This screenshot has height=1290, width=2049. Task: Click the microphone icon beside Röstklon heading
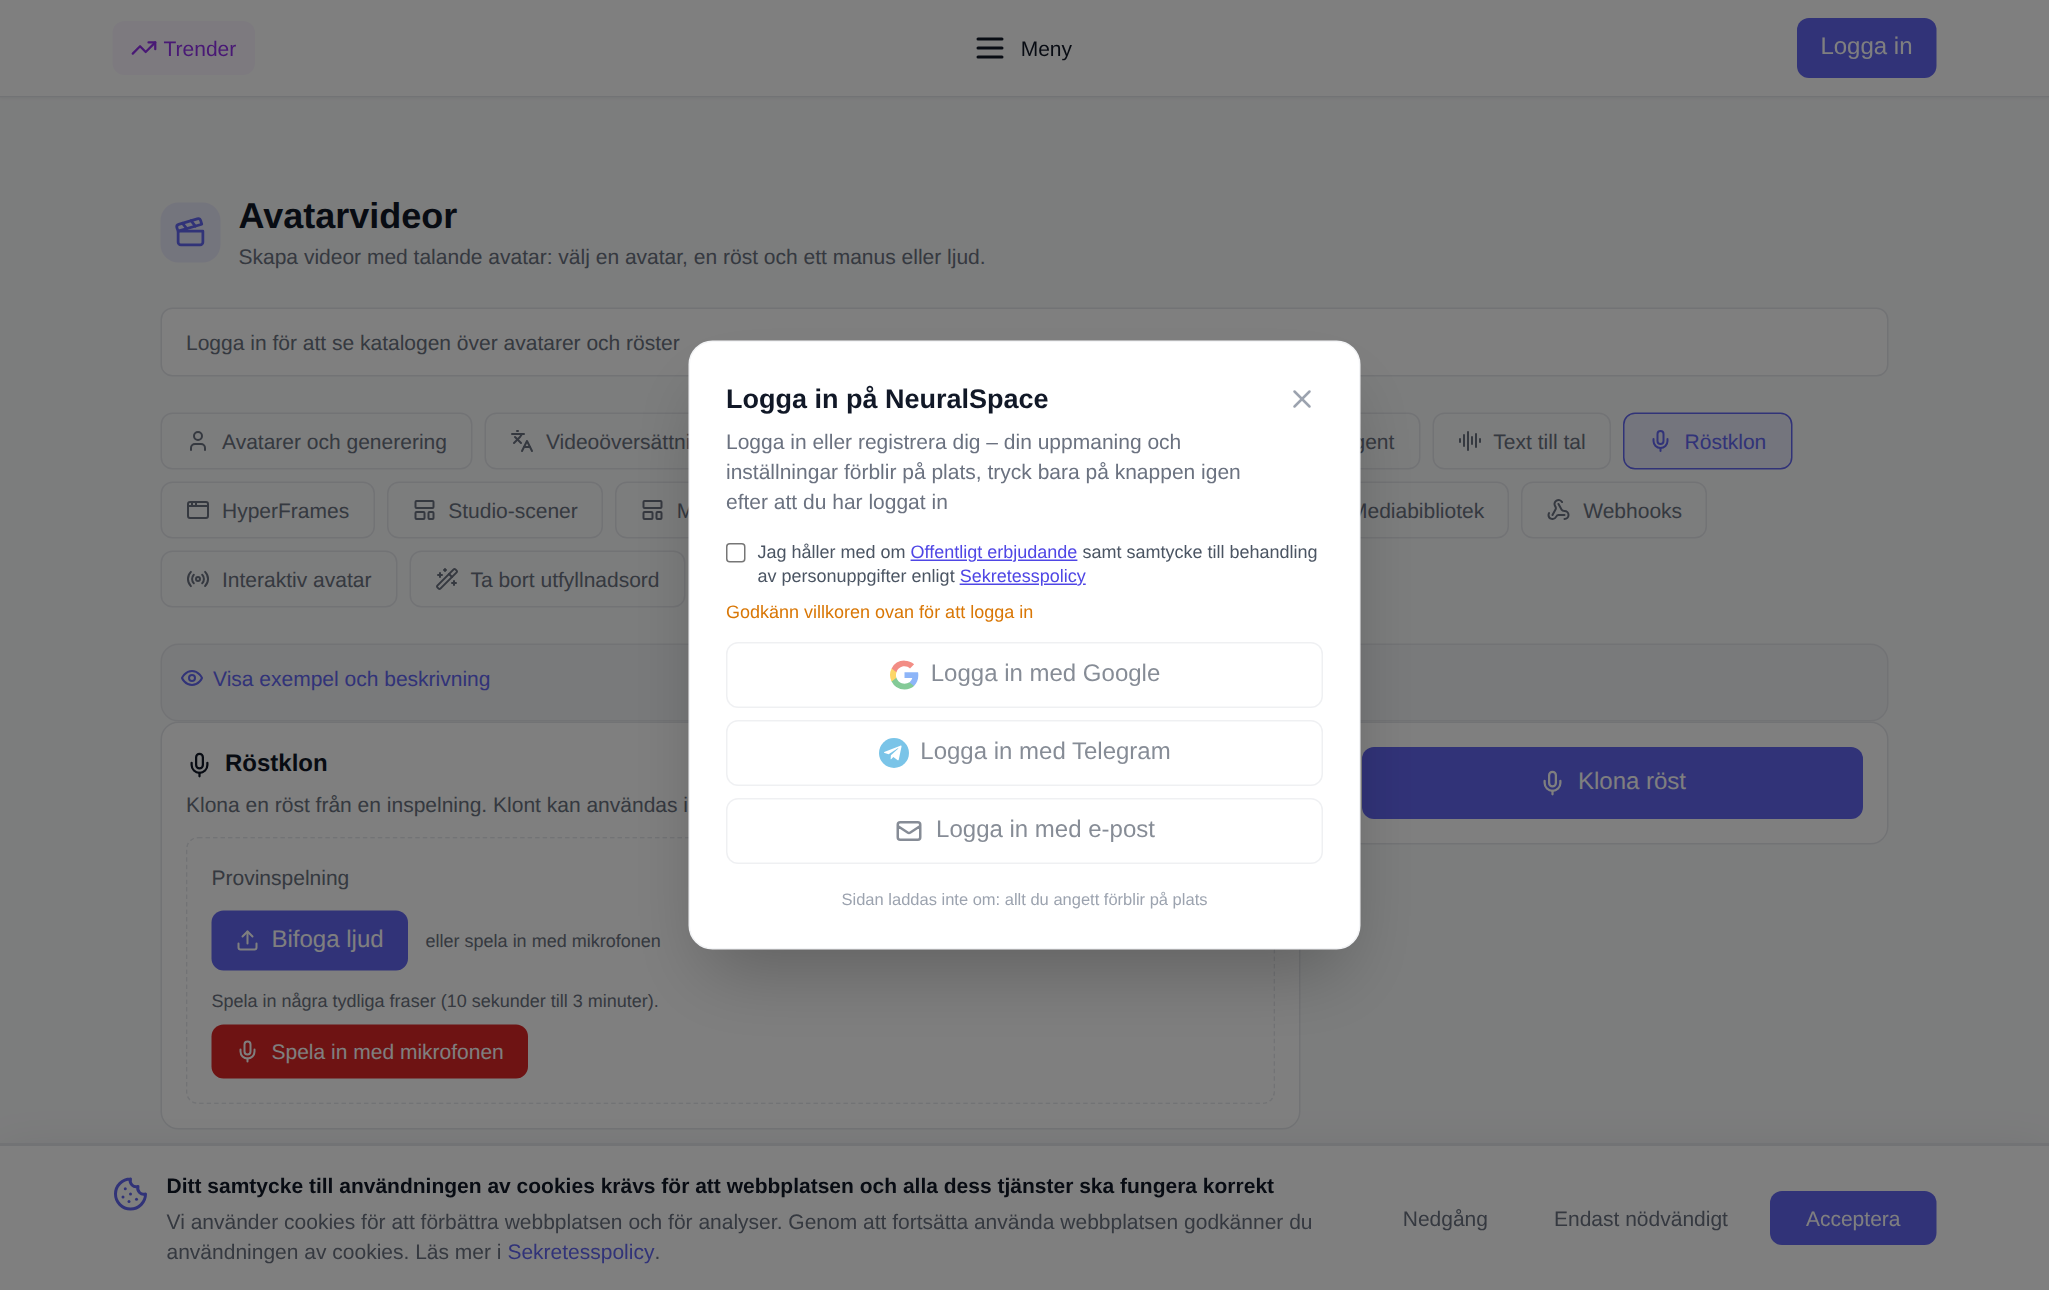199,764
